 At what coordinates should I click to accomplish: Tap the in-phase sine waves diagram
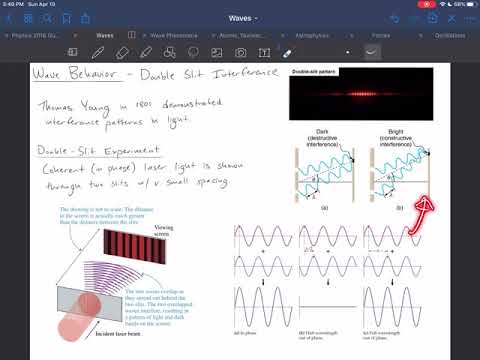(263, 280)
